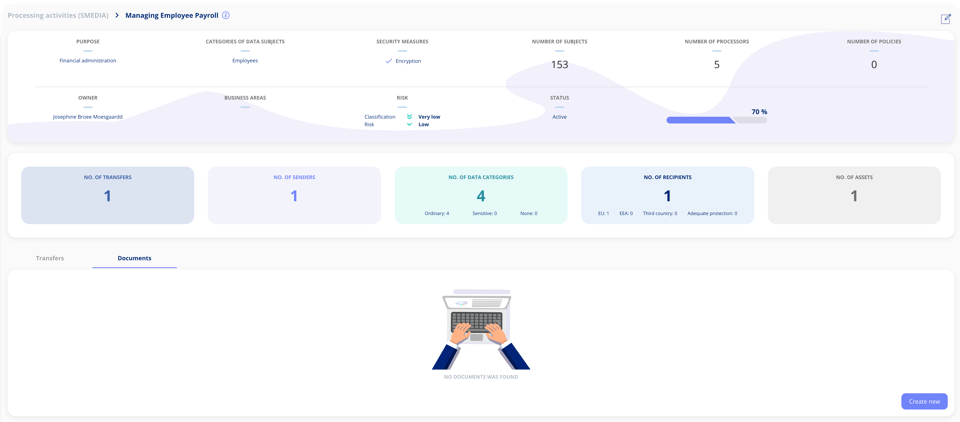This screenshot has width=960, height=422.
Task: Click the Employees data subjects value
Action: (245, 61)
